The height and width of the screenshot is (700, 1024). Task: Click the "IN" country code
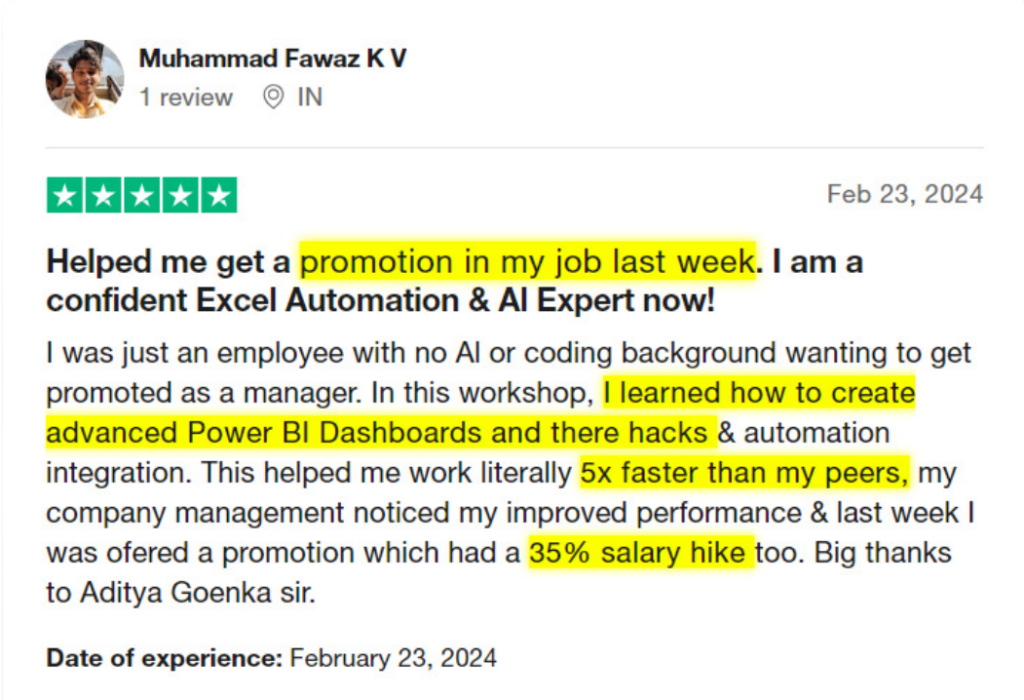(310, 97)
